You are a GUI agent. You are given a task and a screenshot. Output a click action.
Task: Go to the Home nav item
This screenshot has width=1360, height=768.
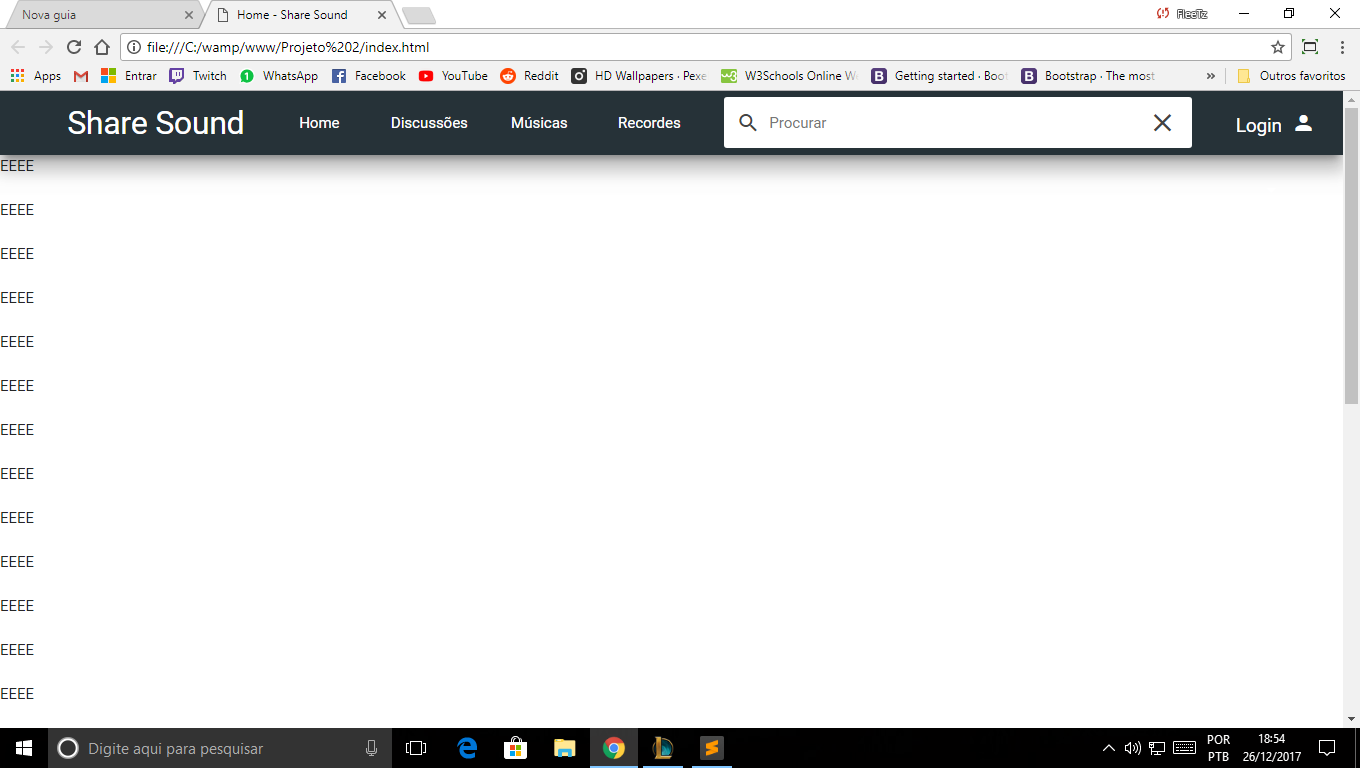pyautogui.click(x=319, y=123)
